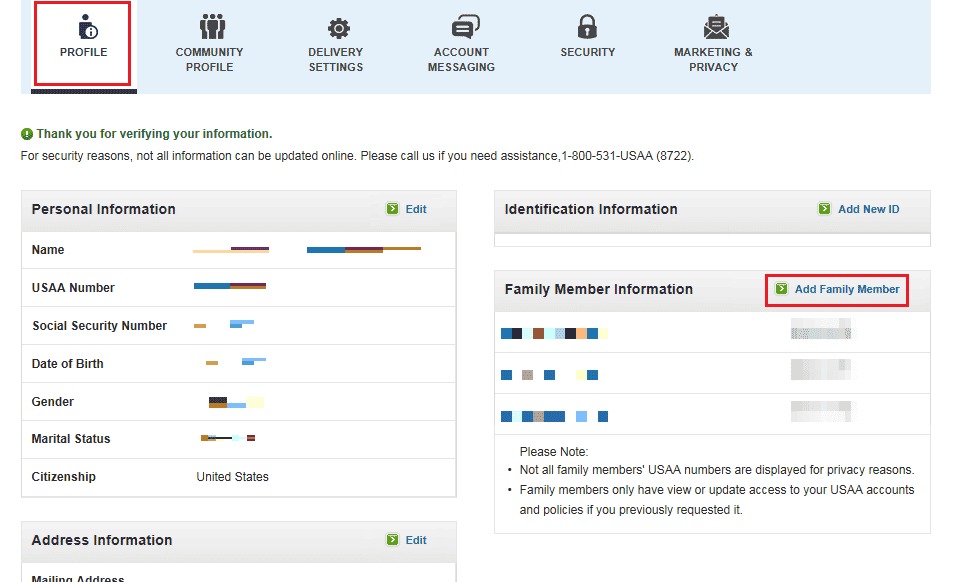
Task: Click green arrow icon beside Add New ID
Action: coord(824,209)
